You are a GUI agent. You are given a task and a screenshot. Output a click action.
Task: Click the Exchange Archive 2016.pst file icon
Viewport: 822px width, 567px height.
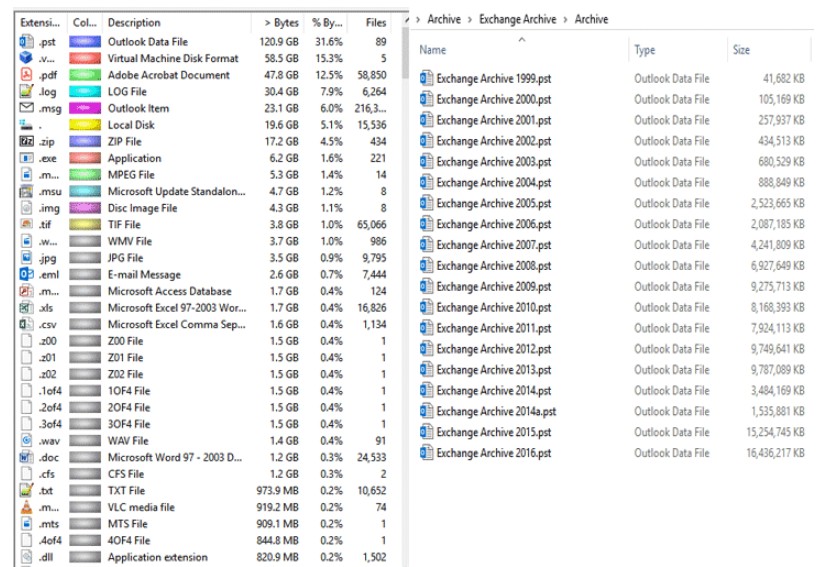click(427, 453)
